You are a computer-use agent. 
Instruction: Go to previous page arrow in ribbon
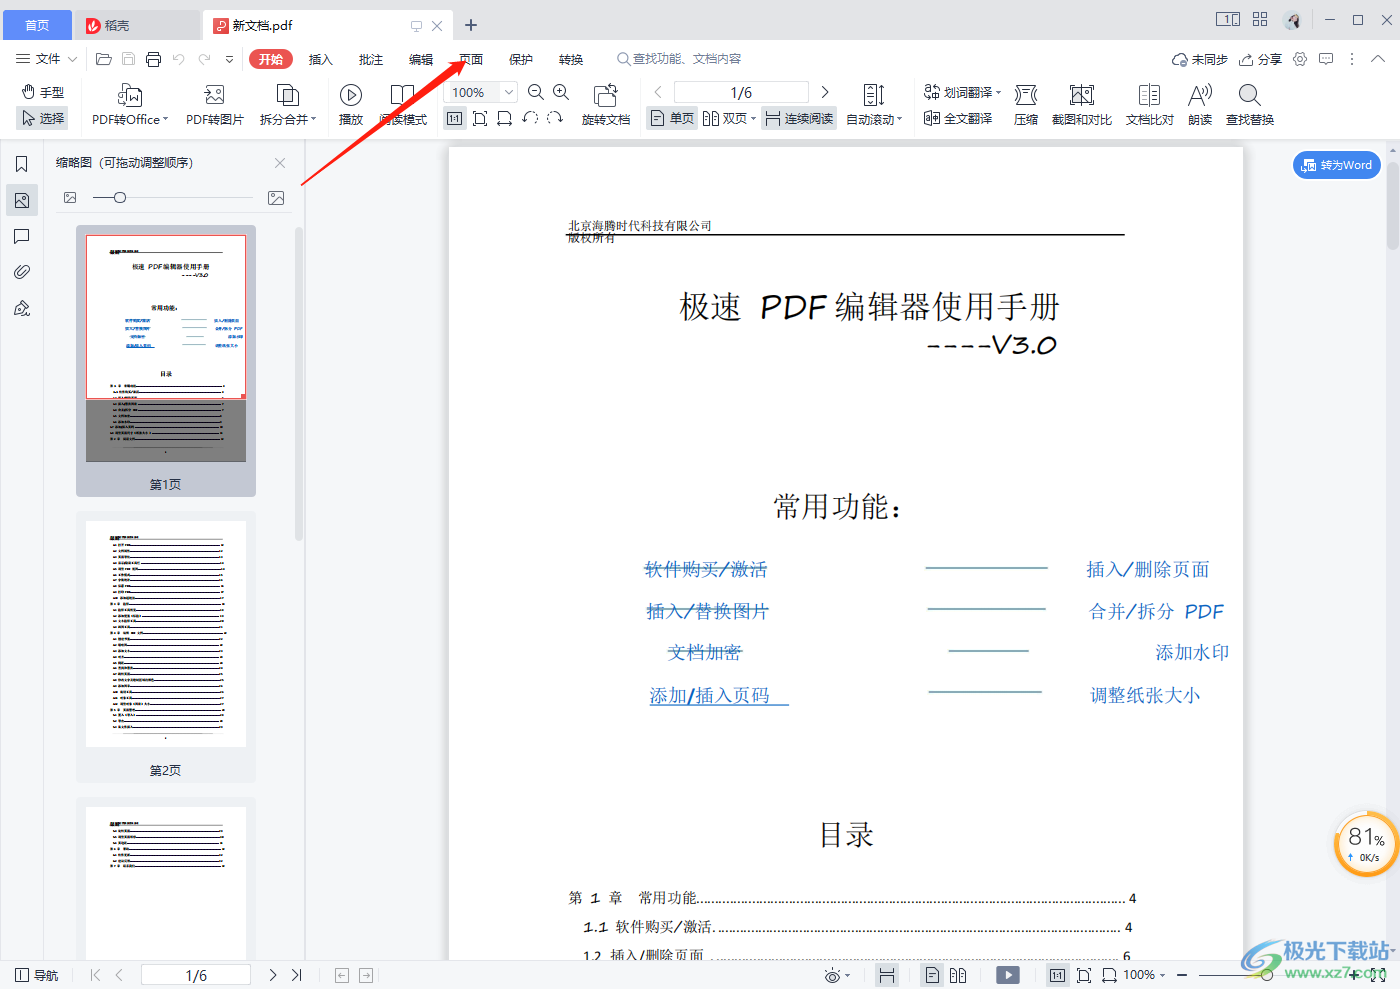point(658,92)
